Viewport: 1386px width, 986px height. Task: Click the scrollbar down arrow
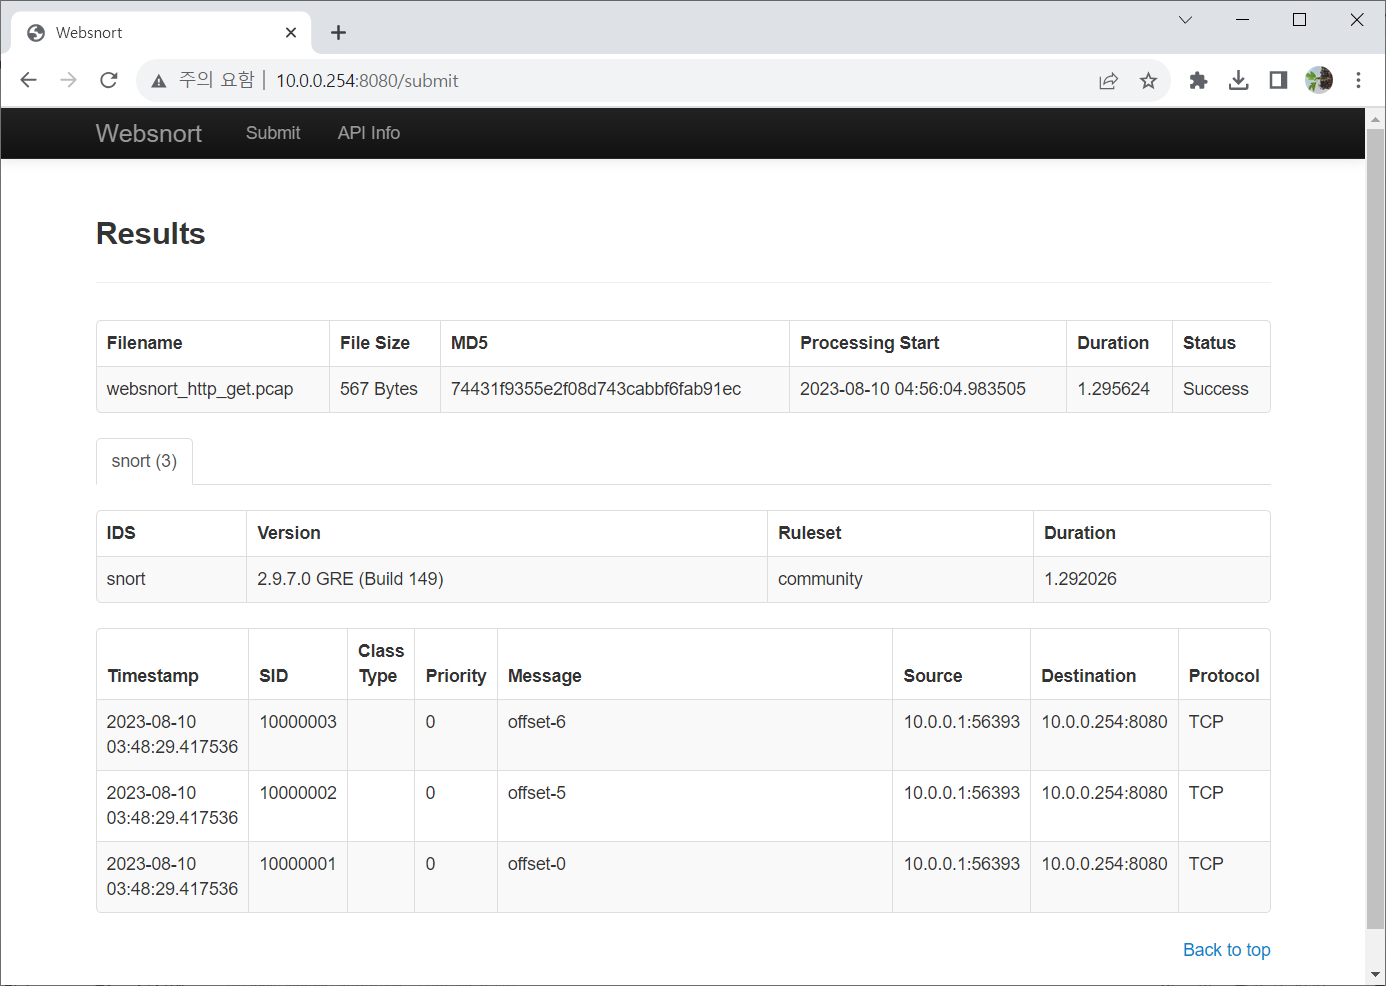coord(1375,974)
